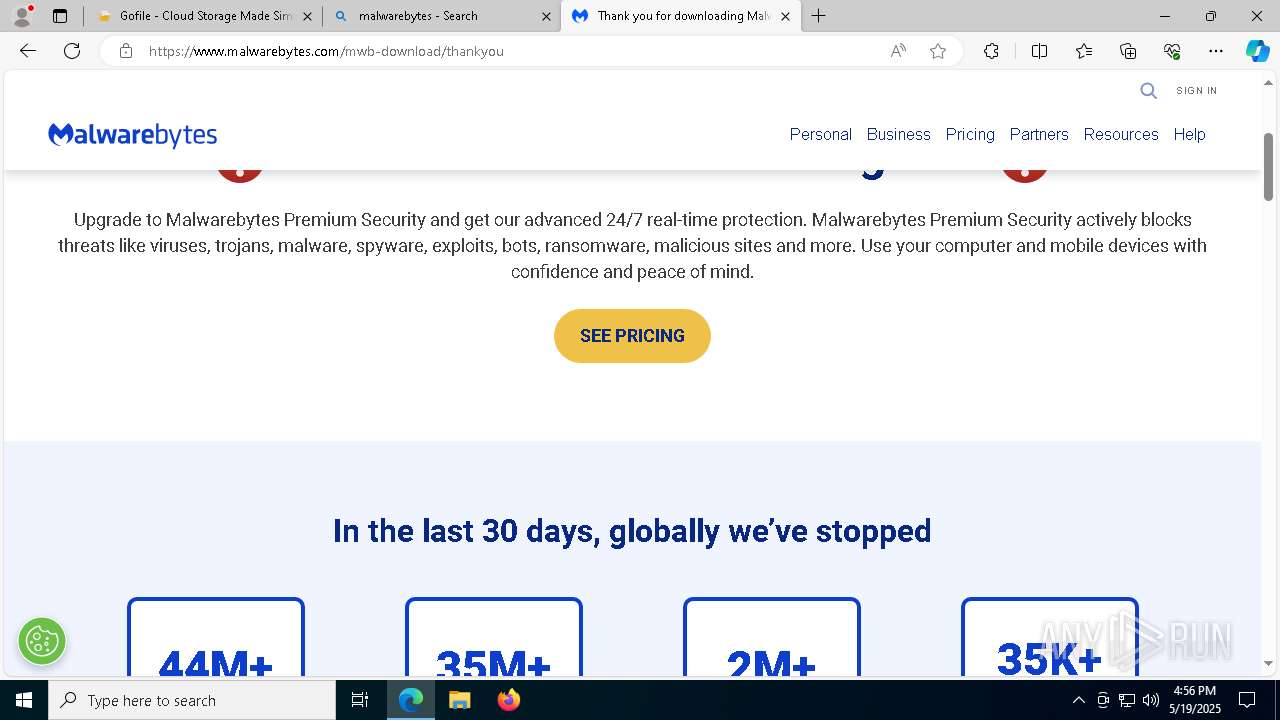Click the 'In the last 30 days' heading

(632, 531)
